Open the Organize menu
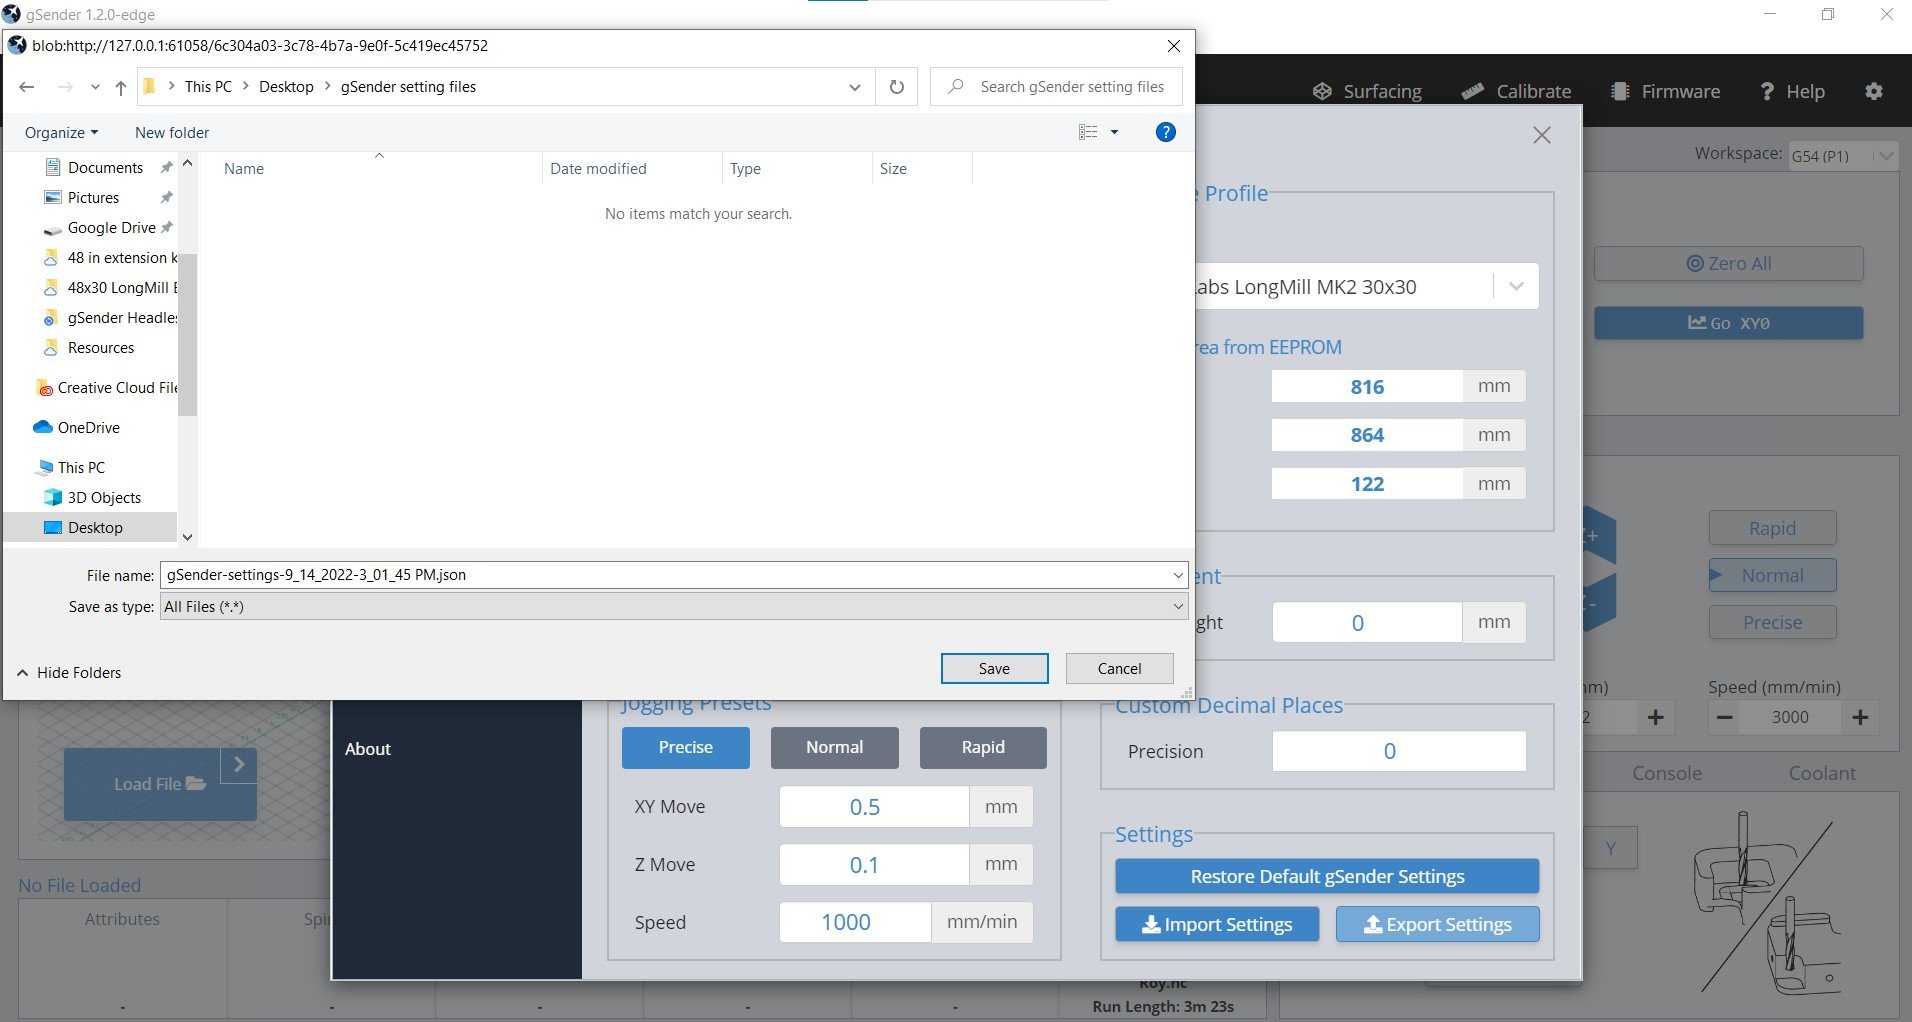The width and height of the screenshot is (1912, 1022). click(61, 132)
